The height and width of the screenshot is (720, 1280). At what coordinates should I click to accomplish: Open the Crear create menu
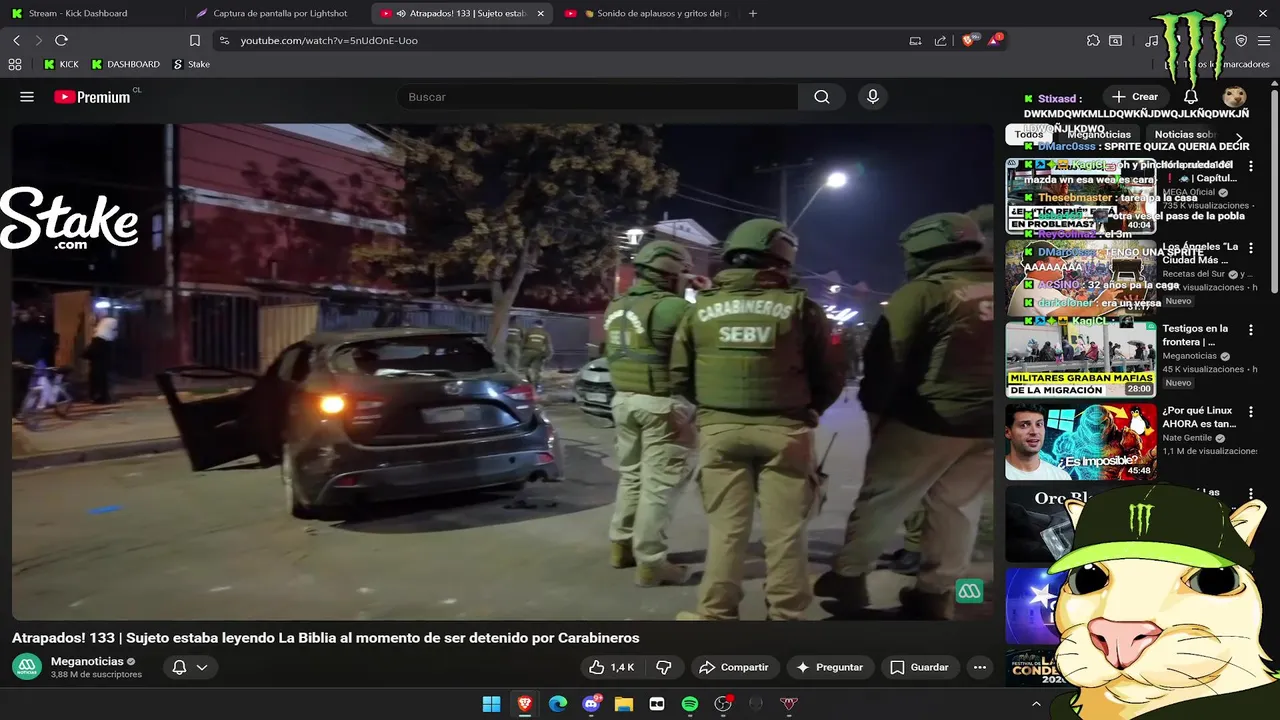tap(1135, 97)
